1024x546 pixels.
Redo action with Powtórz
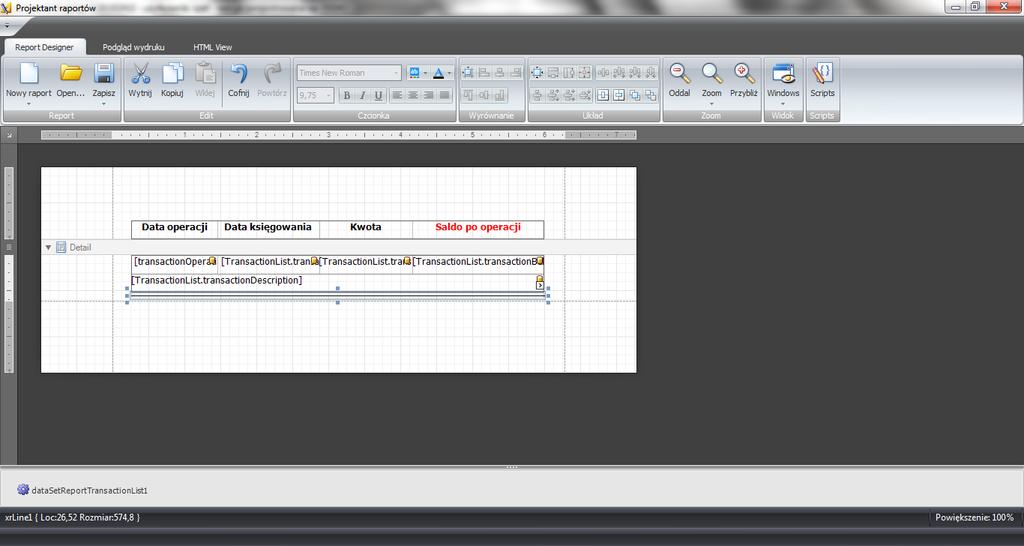coord(272,80)
